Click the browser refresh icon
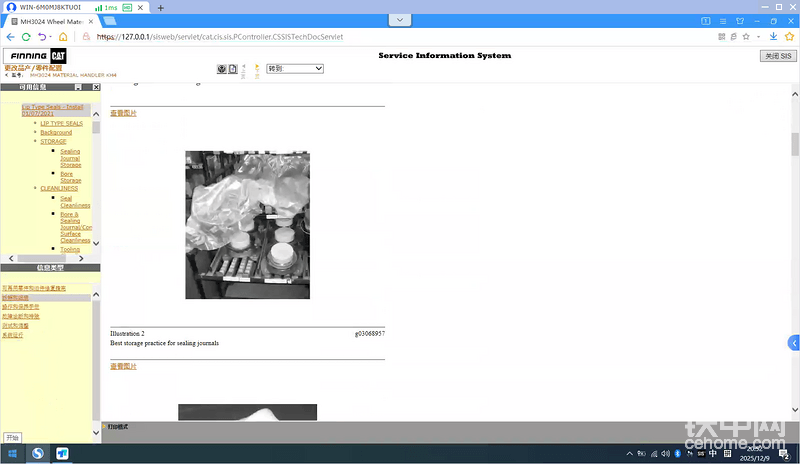Image resolution: width=800 pixels, height=464 pixels. (x=26, y=37)
